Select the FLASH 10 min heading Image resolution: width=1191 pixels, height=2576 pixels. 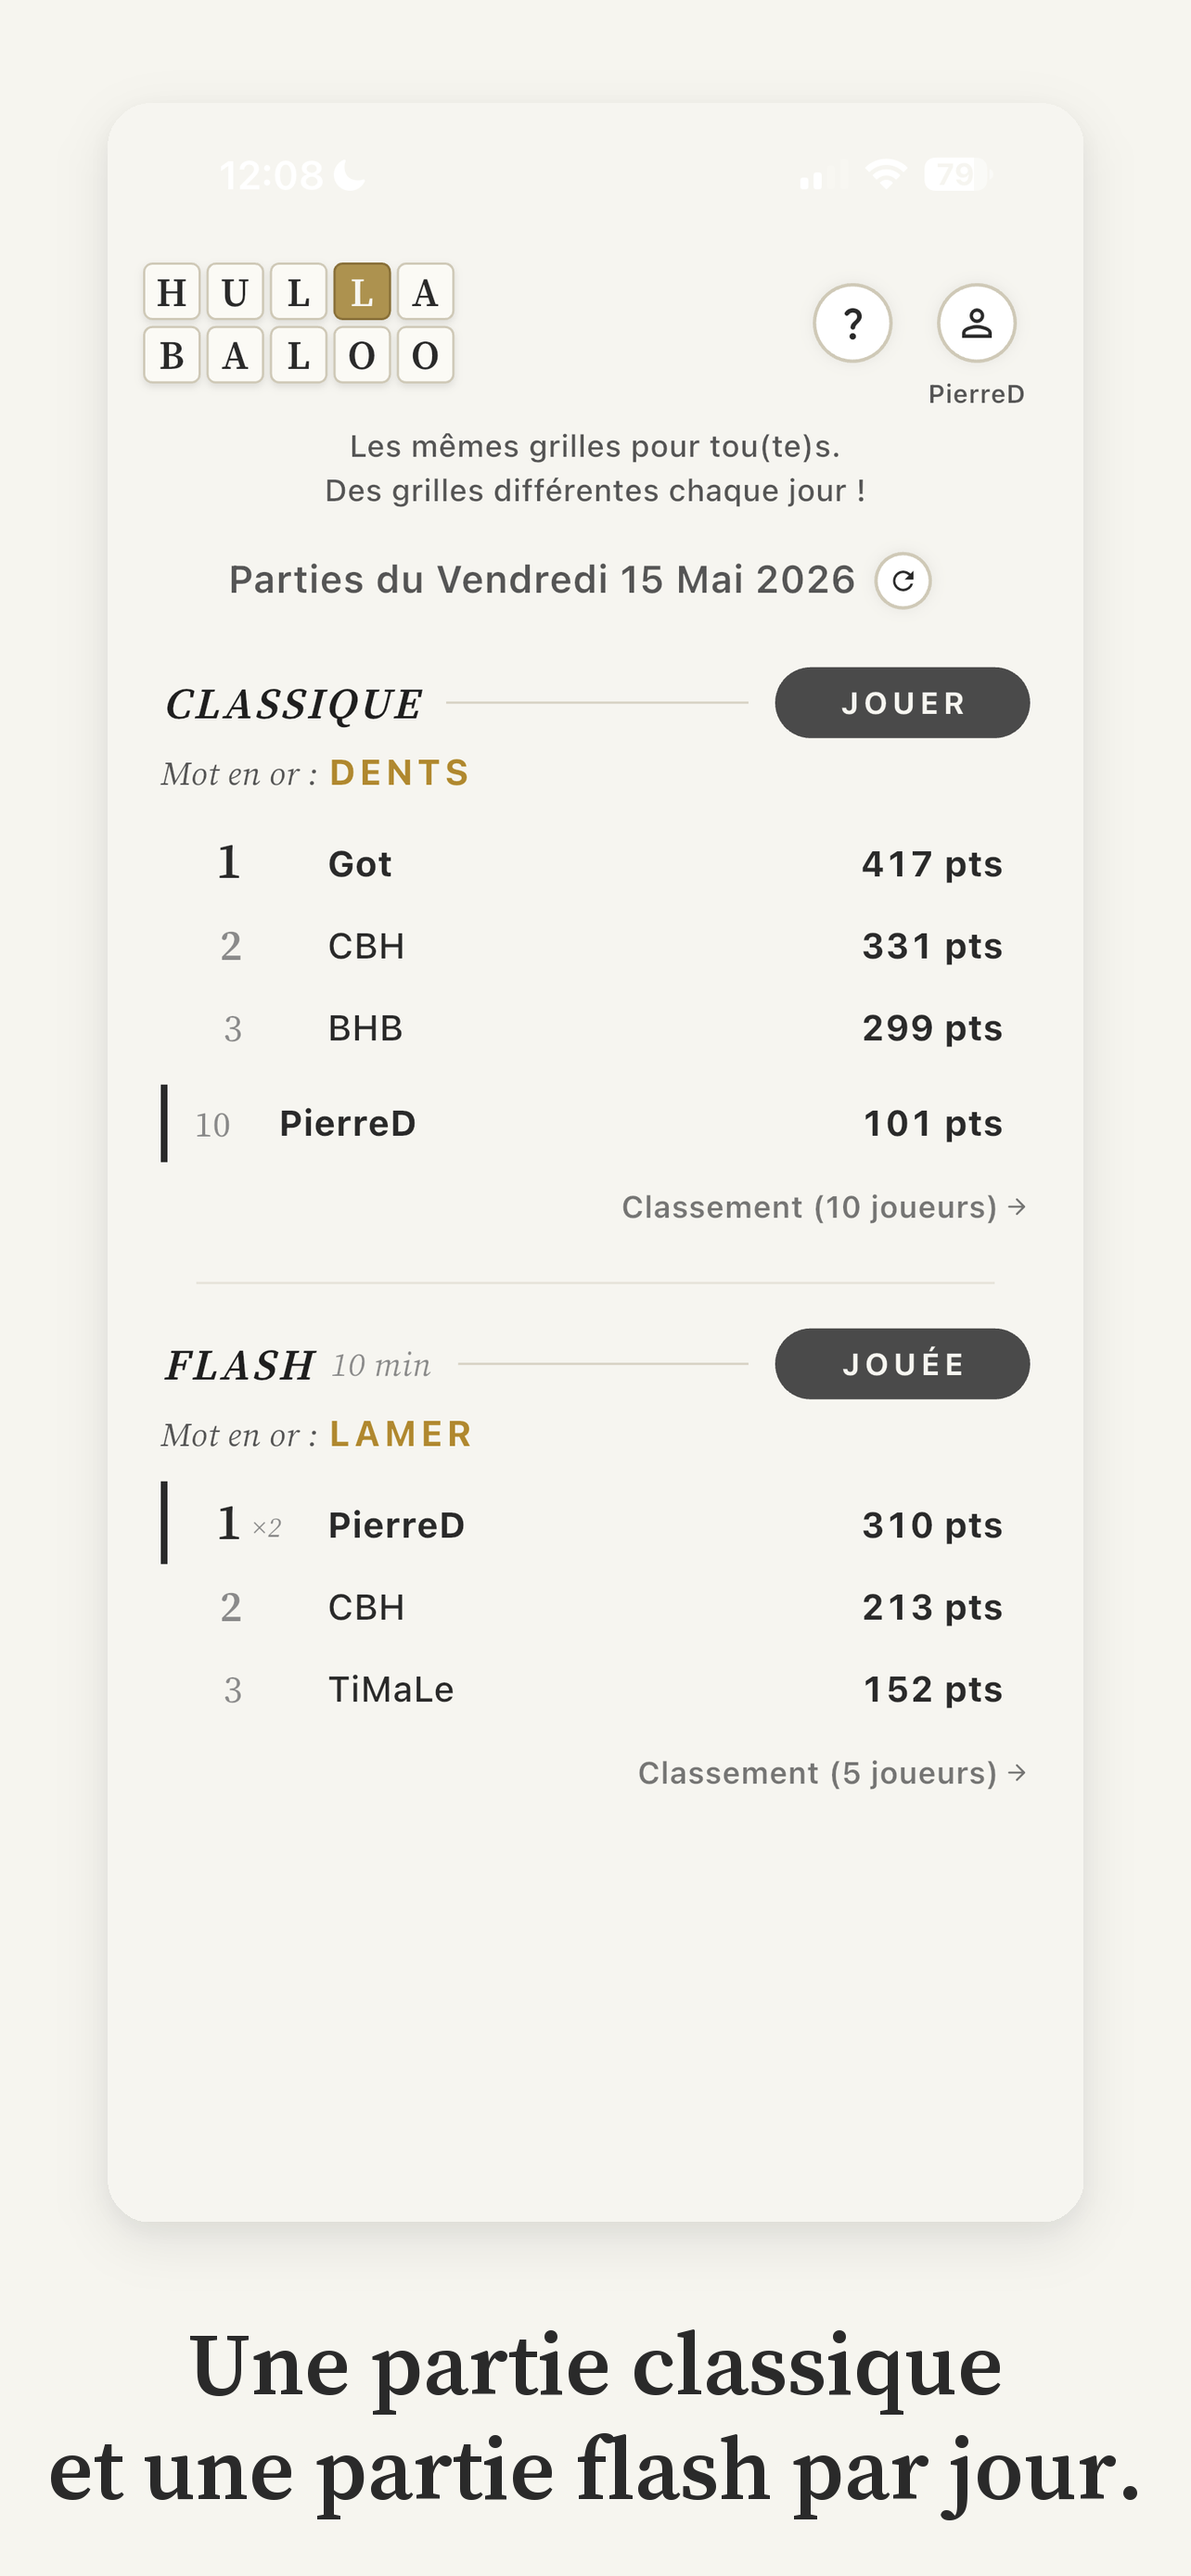point(298,1365)
